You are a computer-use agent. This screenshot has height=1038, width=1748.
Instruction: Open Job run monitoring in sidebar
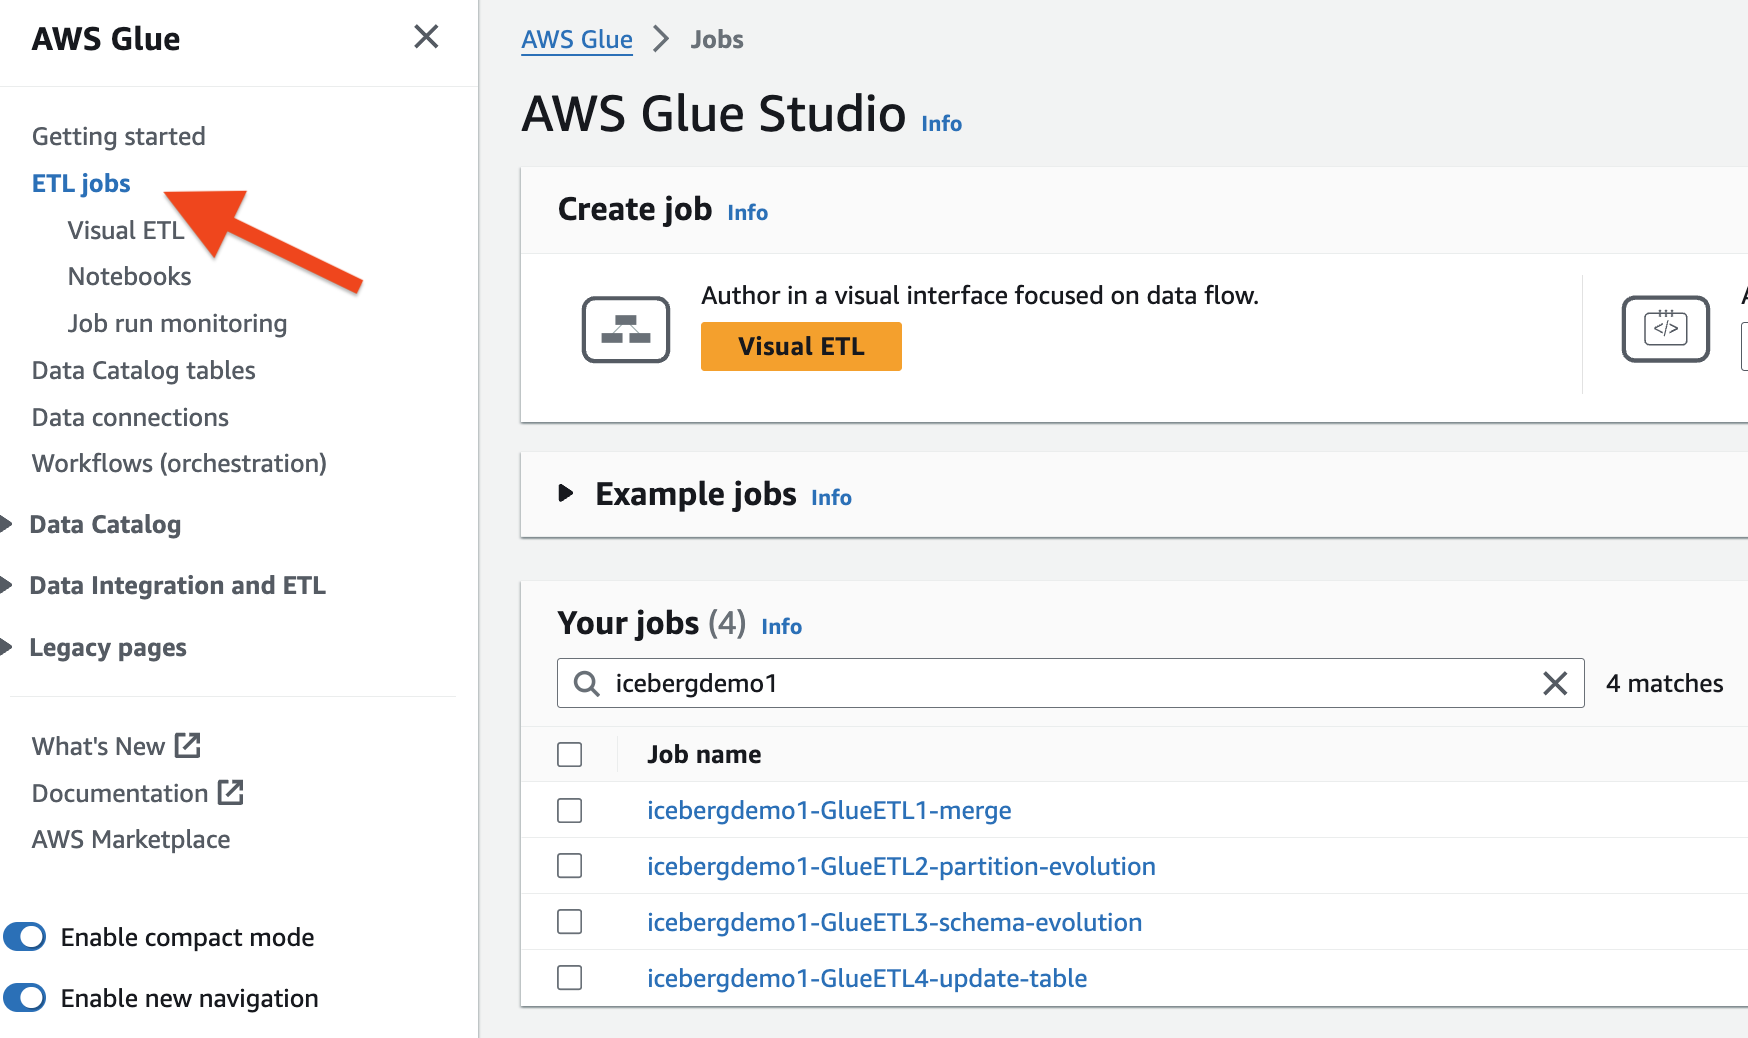click(177, 323)
